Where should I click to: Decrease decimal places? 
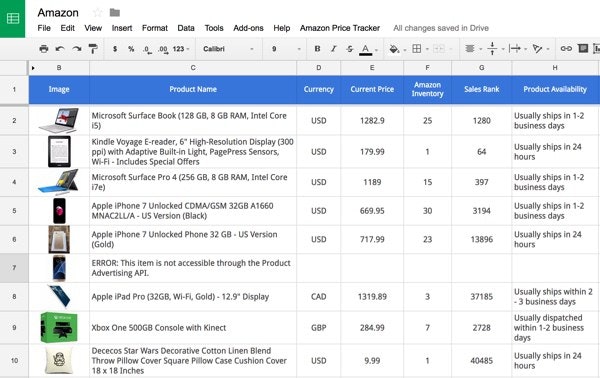[147, 49]
